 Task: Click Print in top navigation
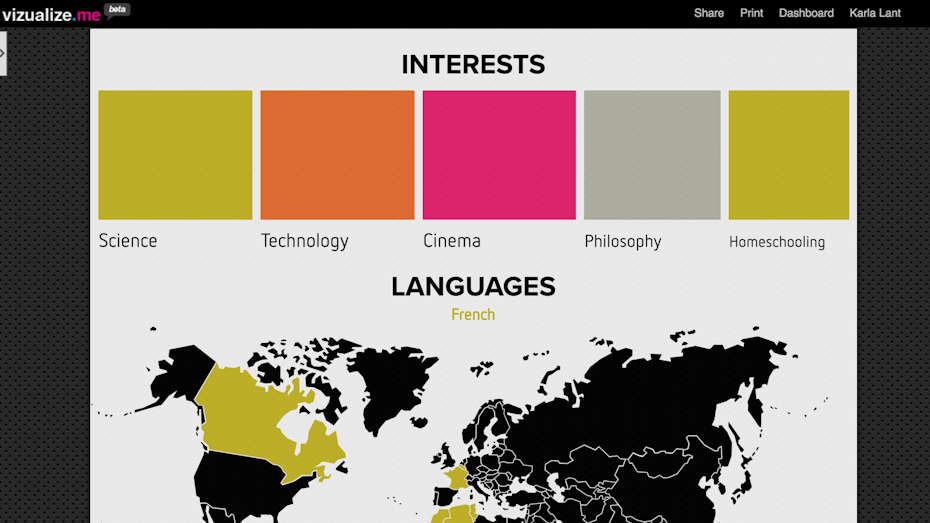coord(751,13)
